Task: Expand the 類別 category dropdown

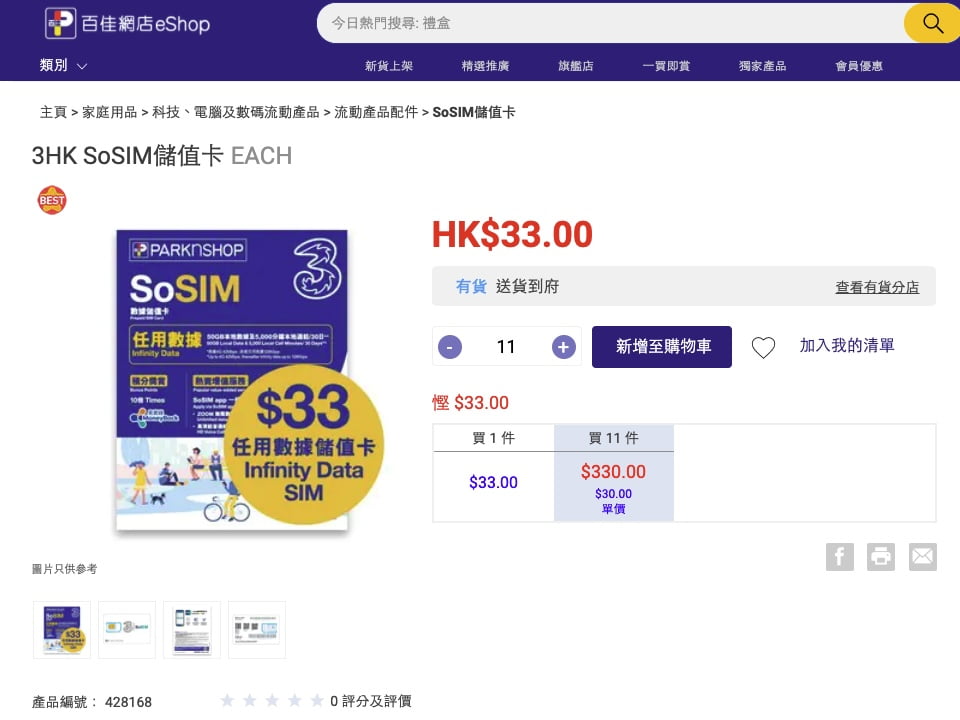Action: (x=63, y=65)
